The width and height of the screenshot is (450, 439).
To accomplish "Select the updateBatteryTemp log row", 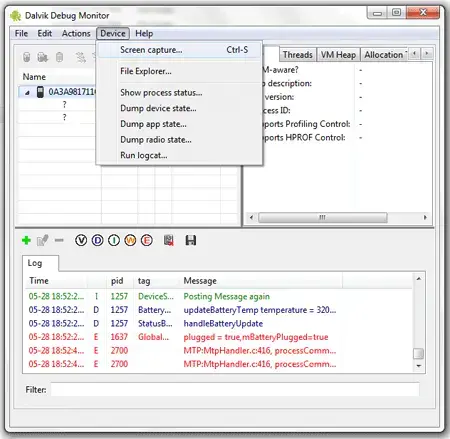I will (x=218, y=310).
